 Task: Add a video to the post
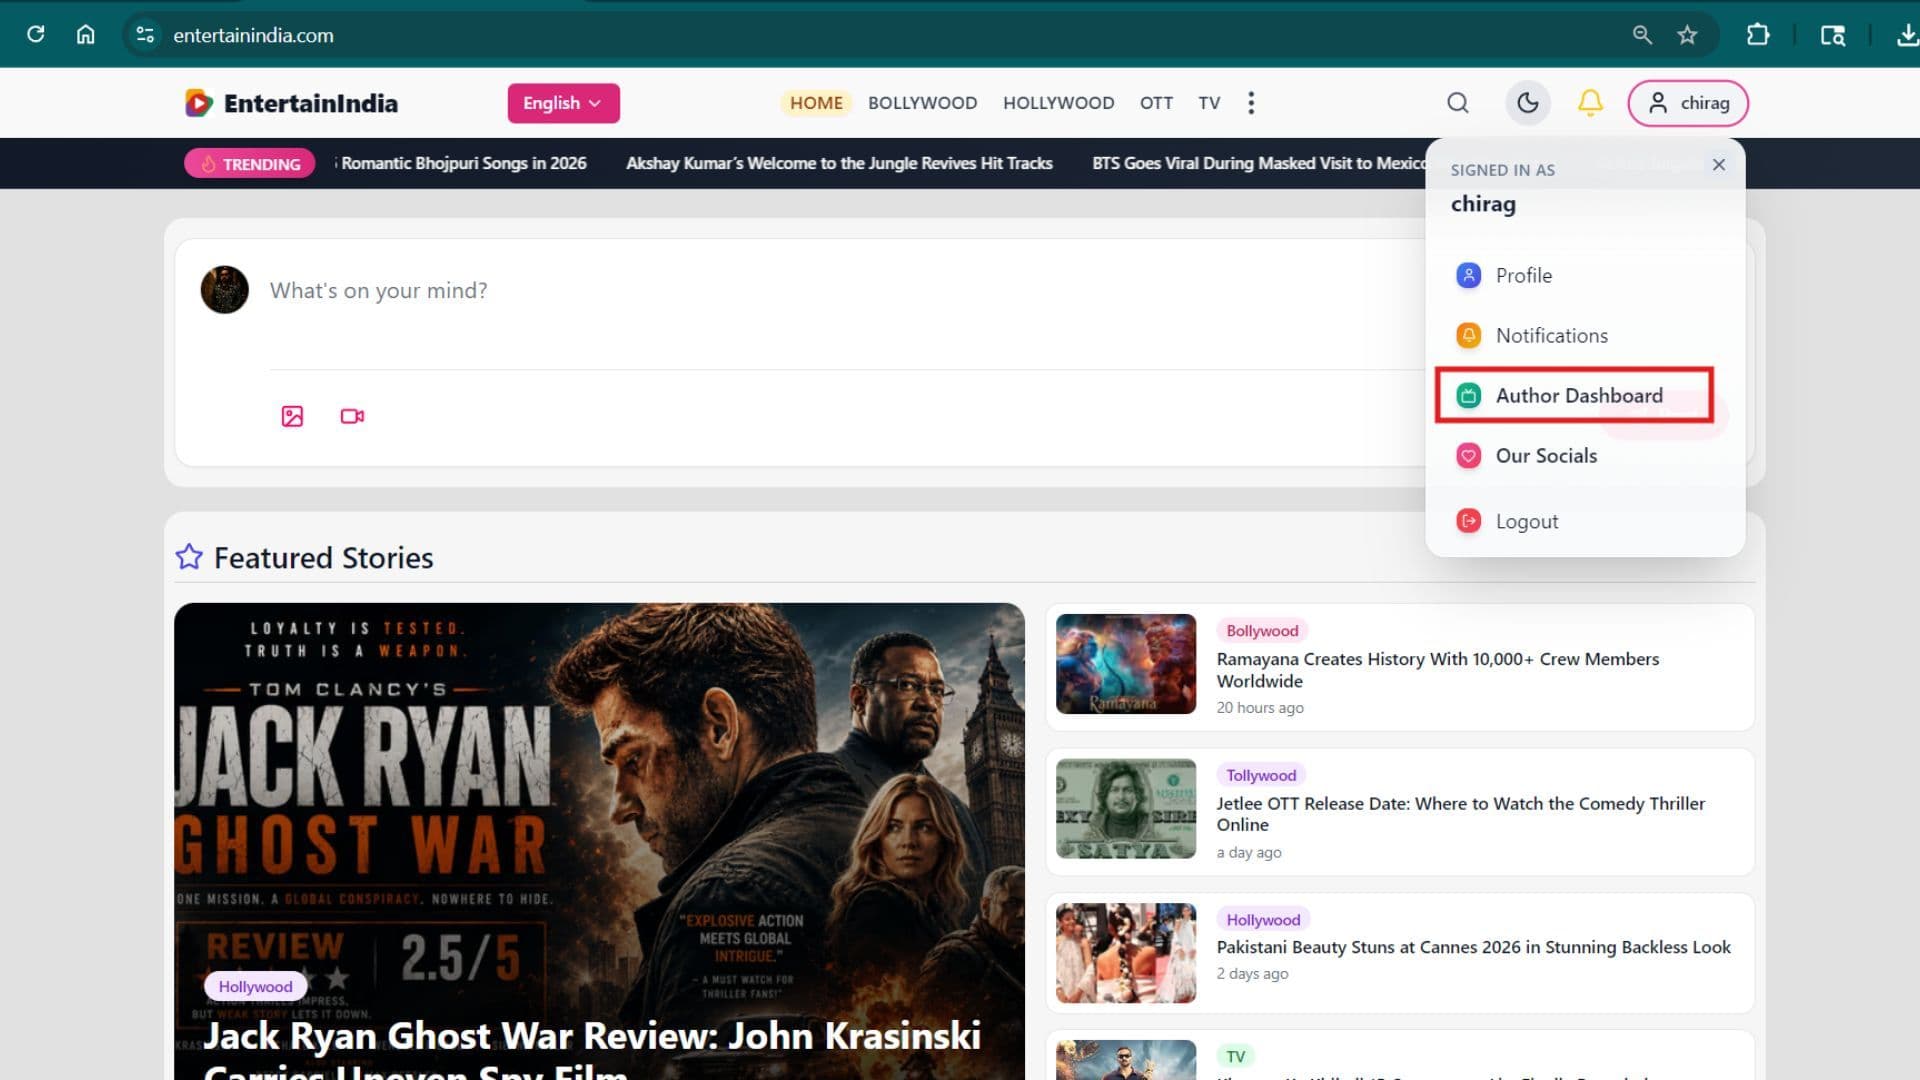click(352, 416)
